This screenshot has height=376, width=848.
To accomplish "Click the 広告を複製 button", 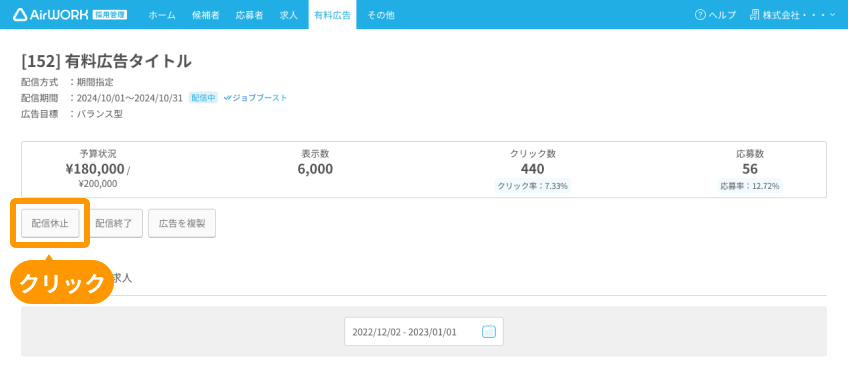I will (x=182, y=223).
